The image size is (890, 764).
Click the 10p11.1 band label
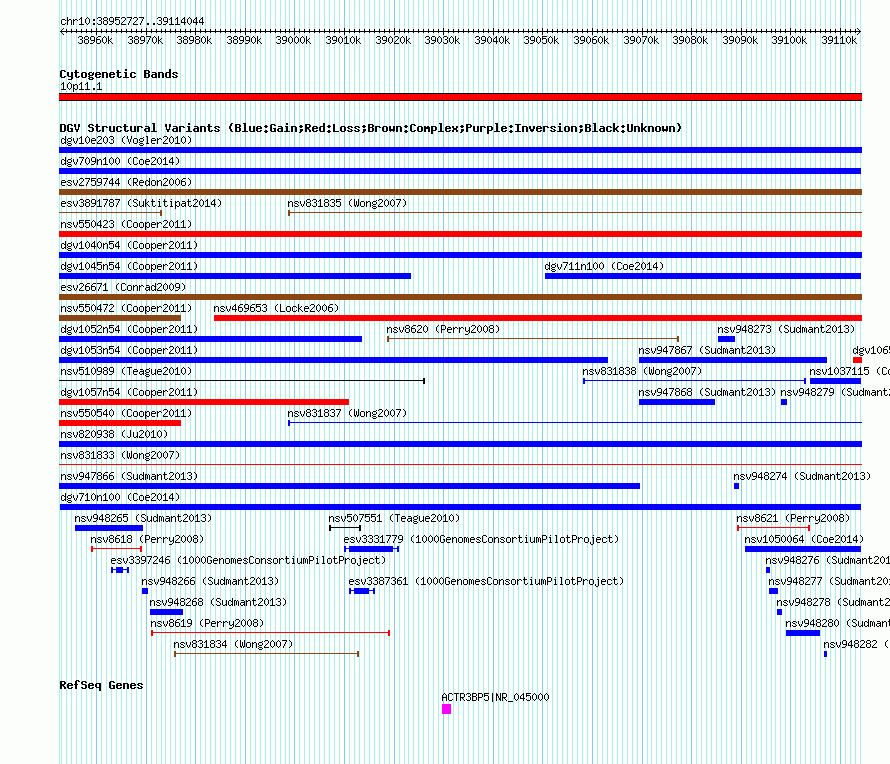pos(81,86)
